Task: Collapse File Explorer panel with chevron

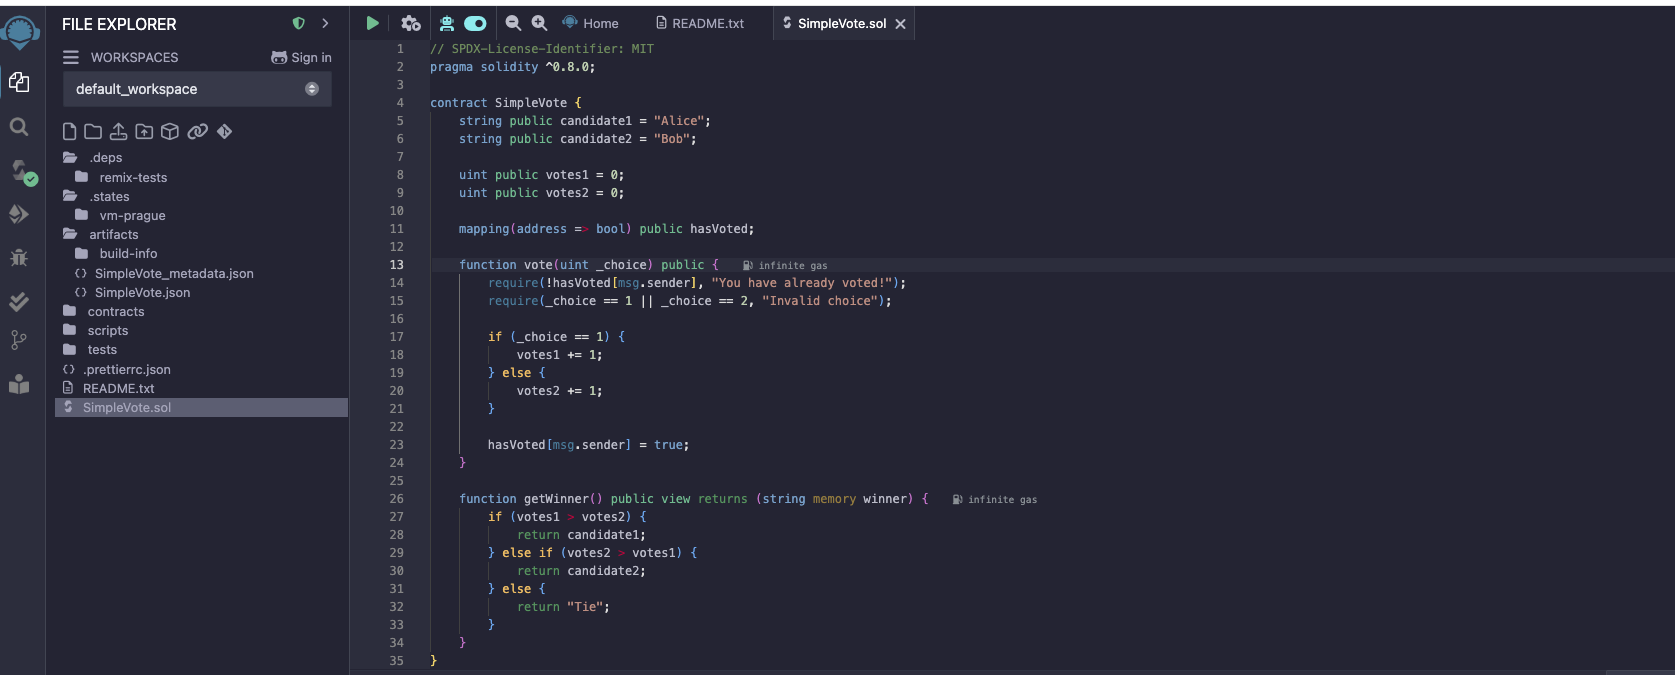Action: pos(325,23)
